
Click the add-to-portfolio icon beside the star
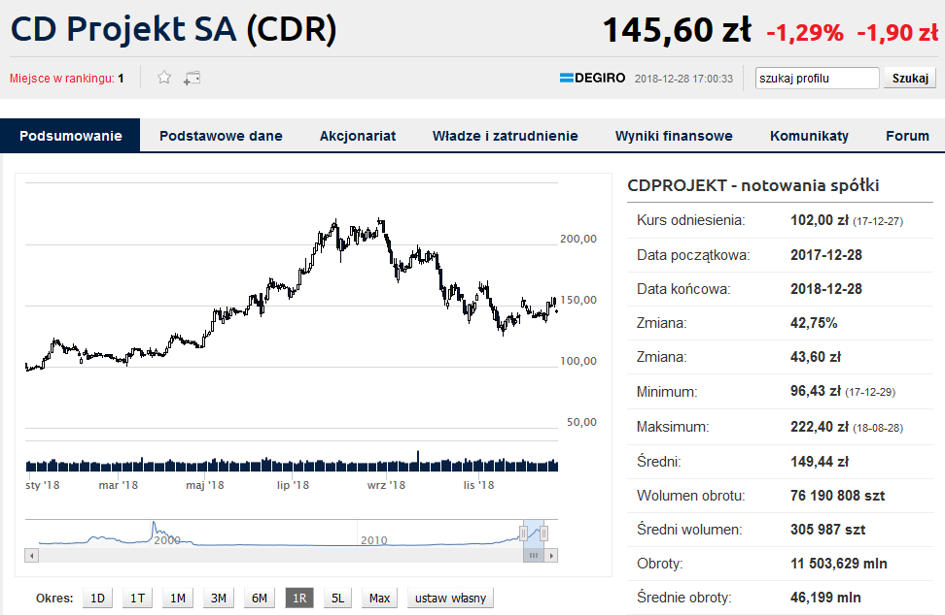pos(192,78)
